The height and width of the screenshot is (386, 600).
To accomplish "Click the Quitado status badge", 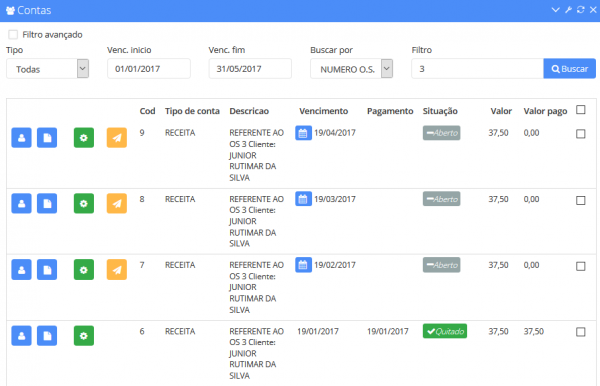I will (x=445, y=331).
